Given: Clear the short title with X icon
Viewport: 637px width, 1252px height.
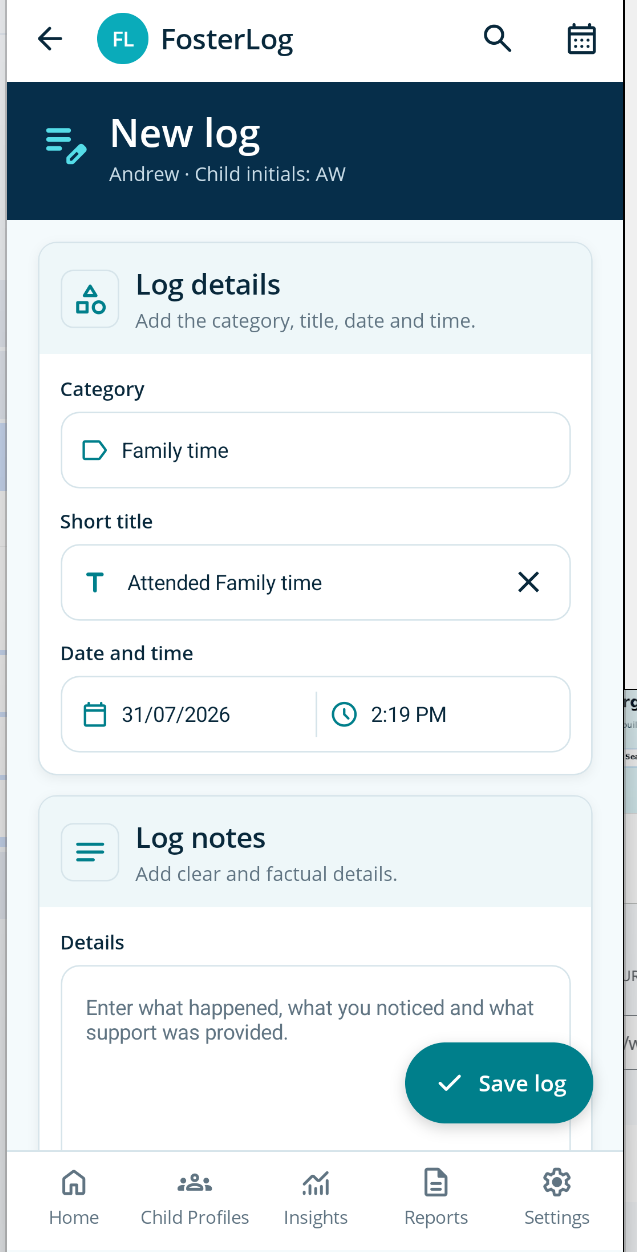Looking at the screenshot, I should point(528,582).
